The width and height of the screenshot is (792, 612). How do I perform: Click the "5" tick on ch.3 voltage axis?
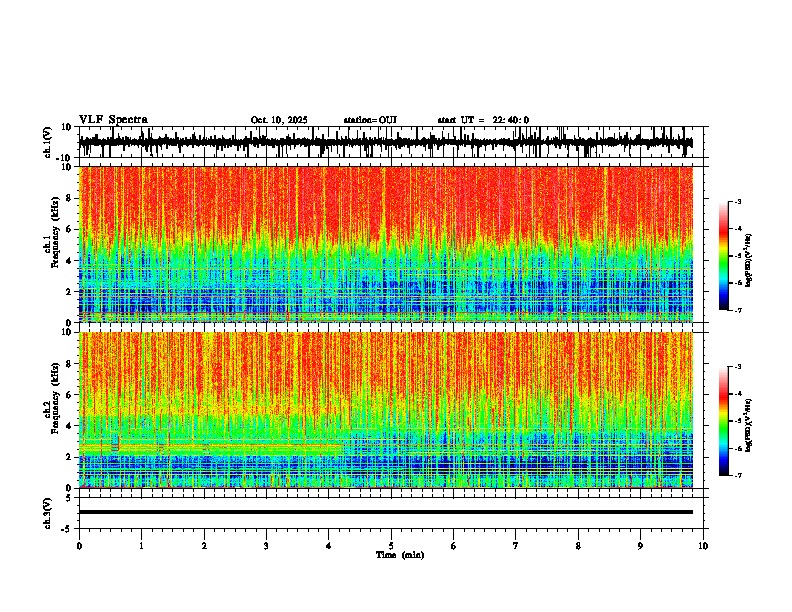(x=69, y=497)
